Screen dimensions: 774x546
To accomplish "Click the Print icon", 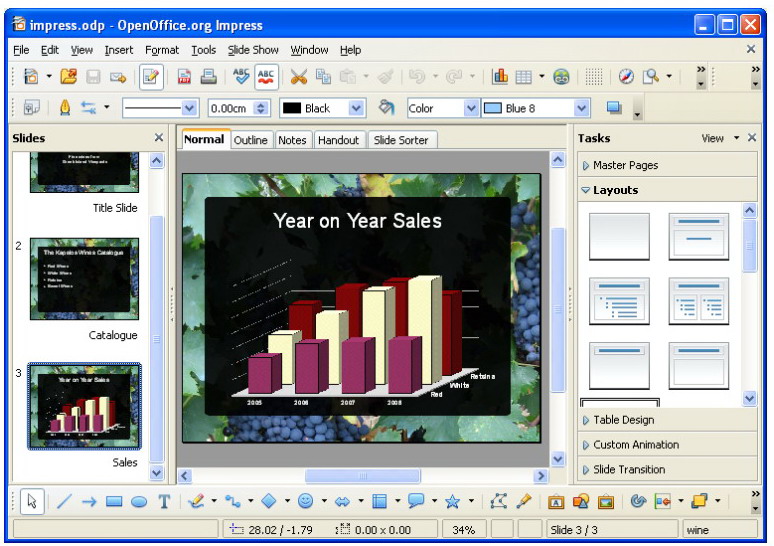I will (x=208, y=77).
